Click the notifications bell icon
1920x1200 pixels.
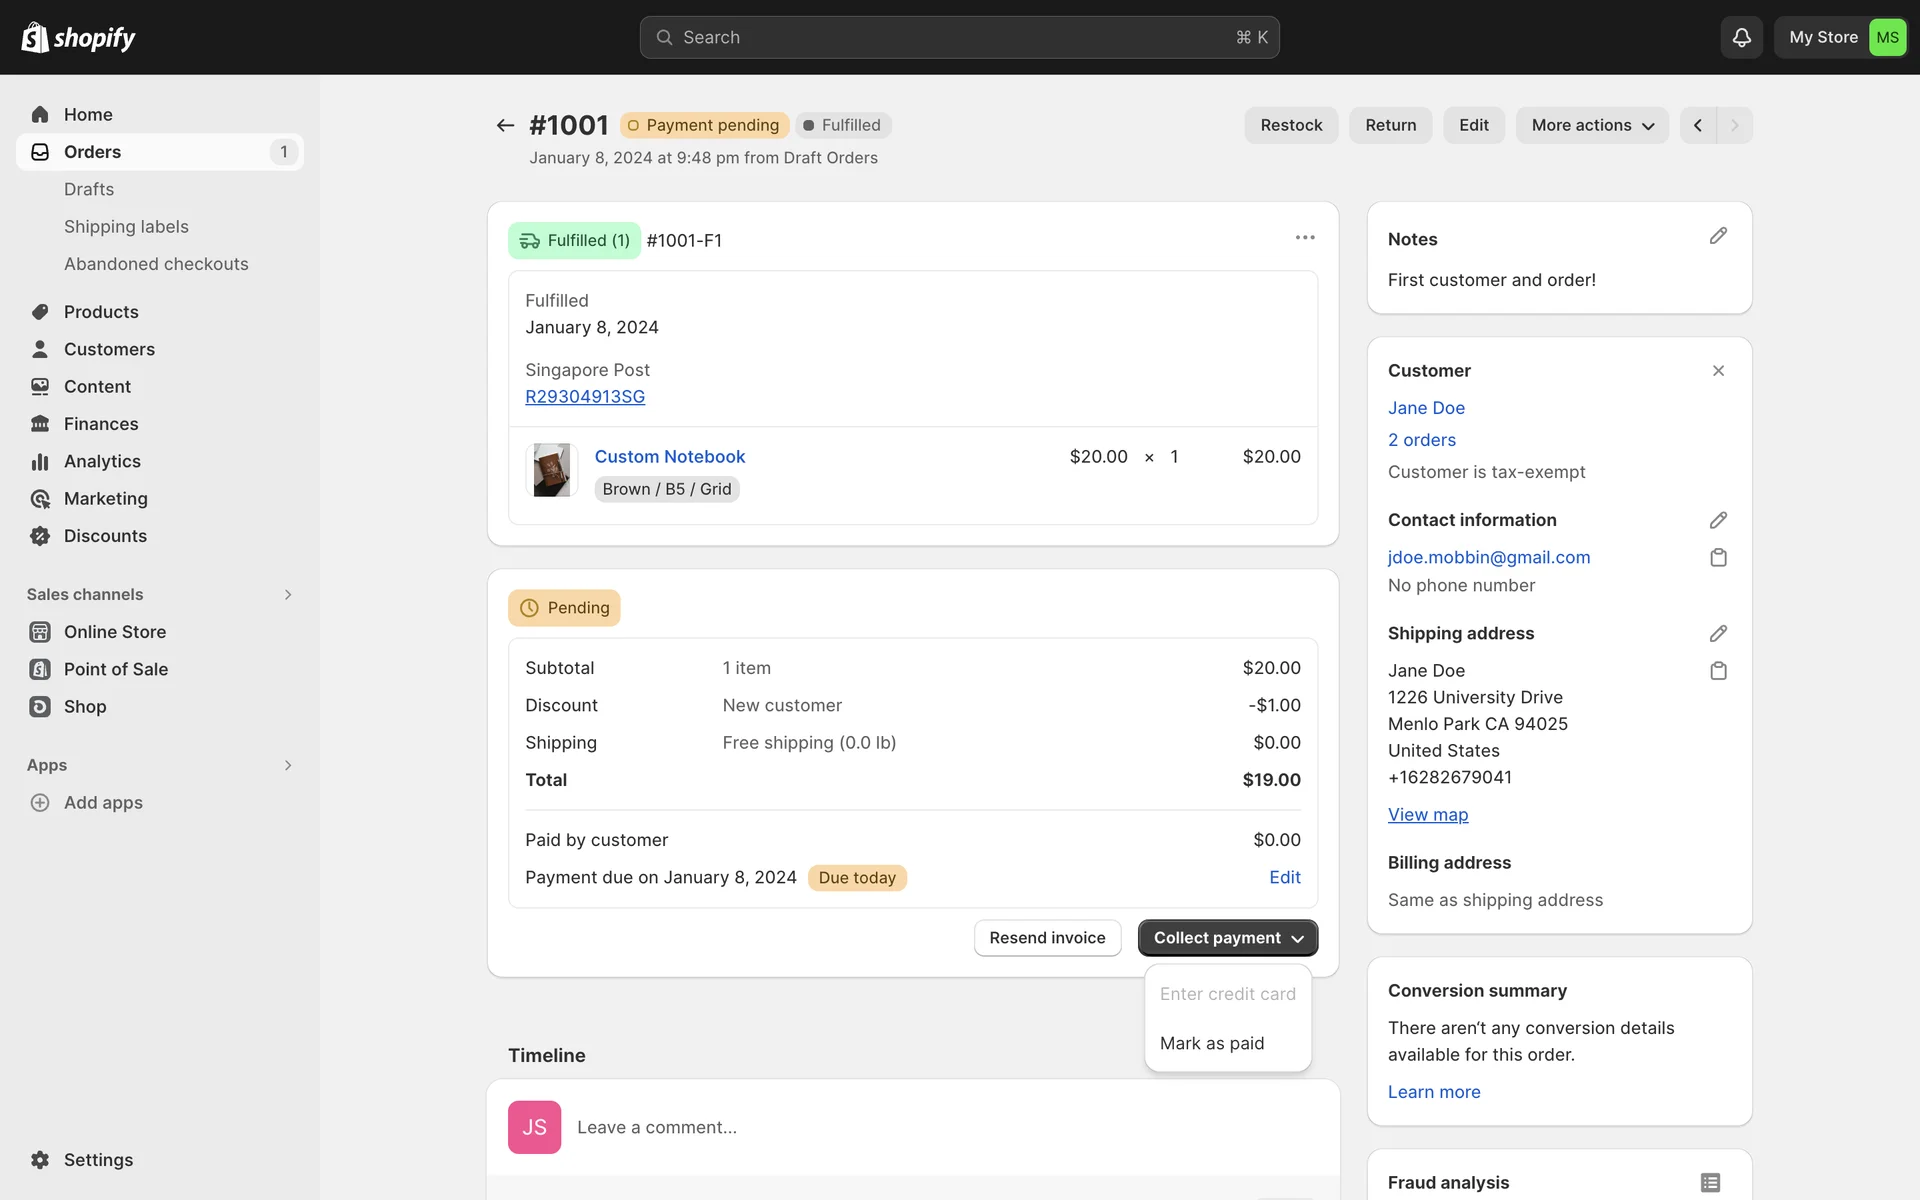pyautogui.click(x=1741, y=38)
